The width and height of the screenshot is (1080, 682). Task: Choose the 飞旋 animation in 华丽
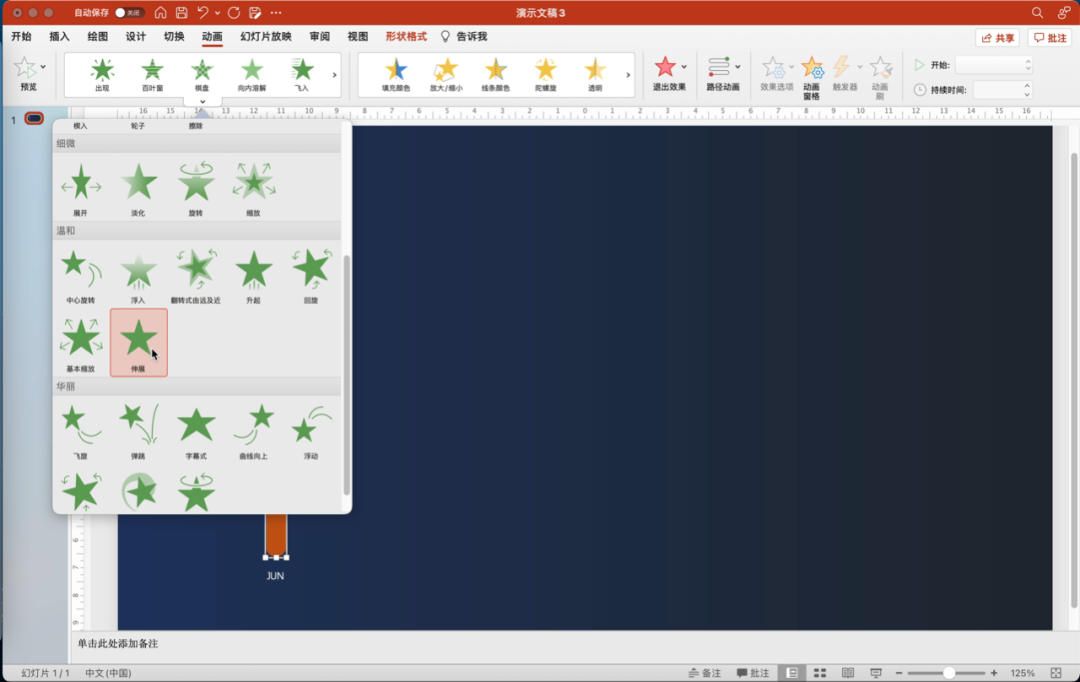[81, 431]
